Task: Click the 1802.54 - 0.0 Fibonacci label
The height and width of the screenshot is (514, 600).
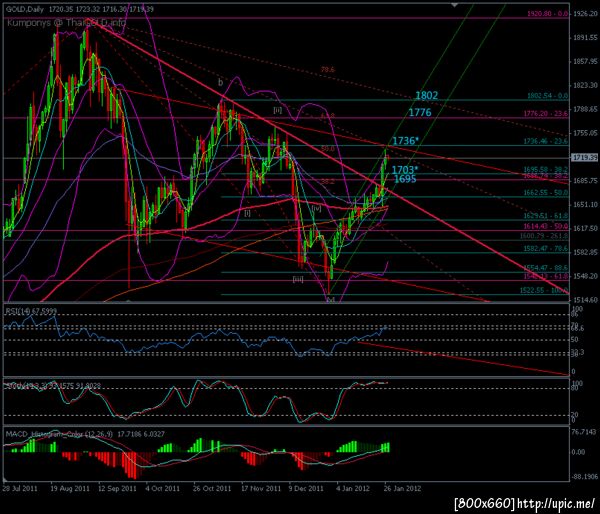Action: pyautogui.click(x=548, y=96)
